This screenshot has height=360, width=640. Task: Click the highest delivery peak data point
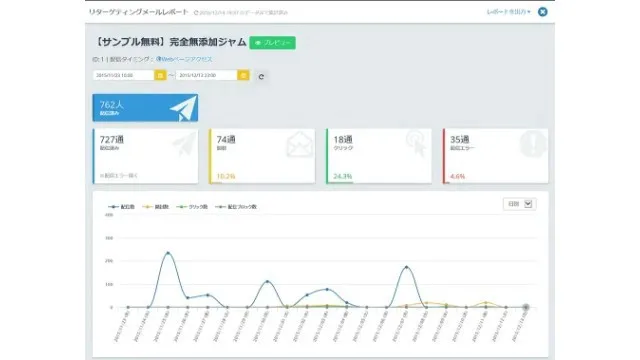tap(168, 253)
